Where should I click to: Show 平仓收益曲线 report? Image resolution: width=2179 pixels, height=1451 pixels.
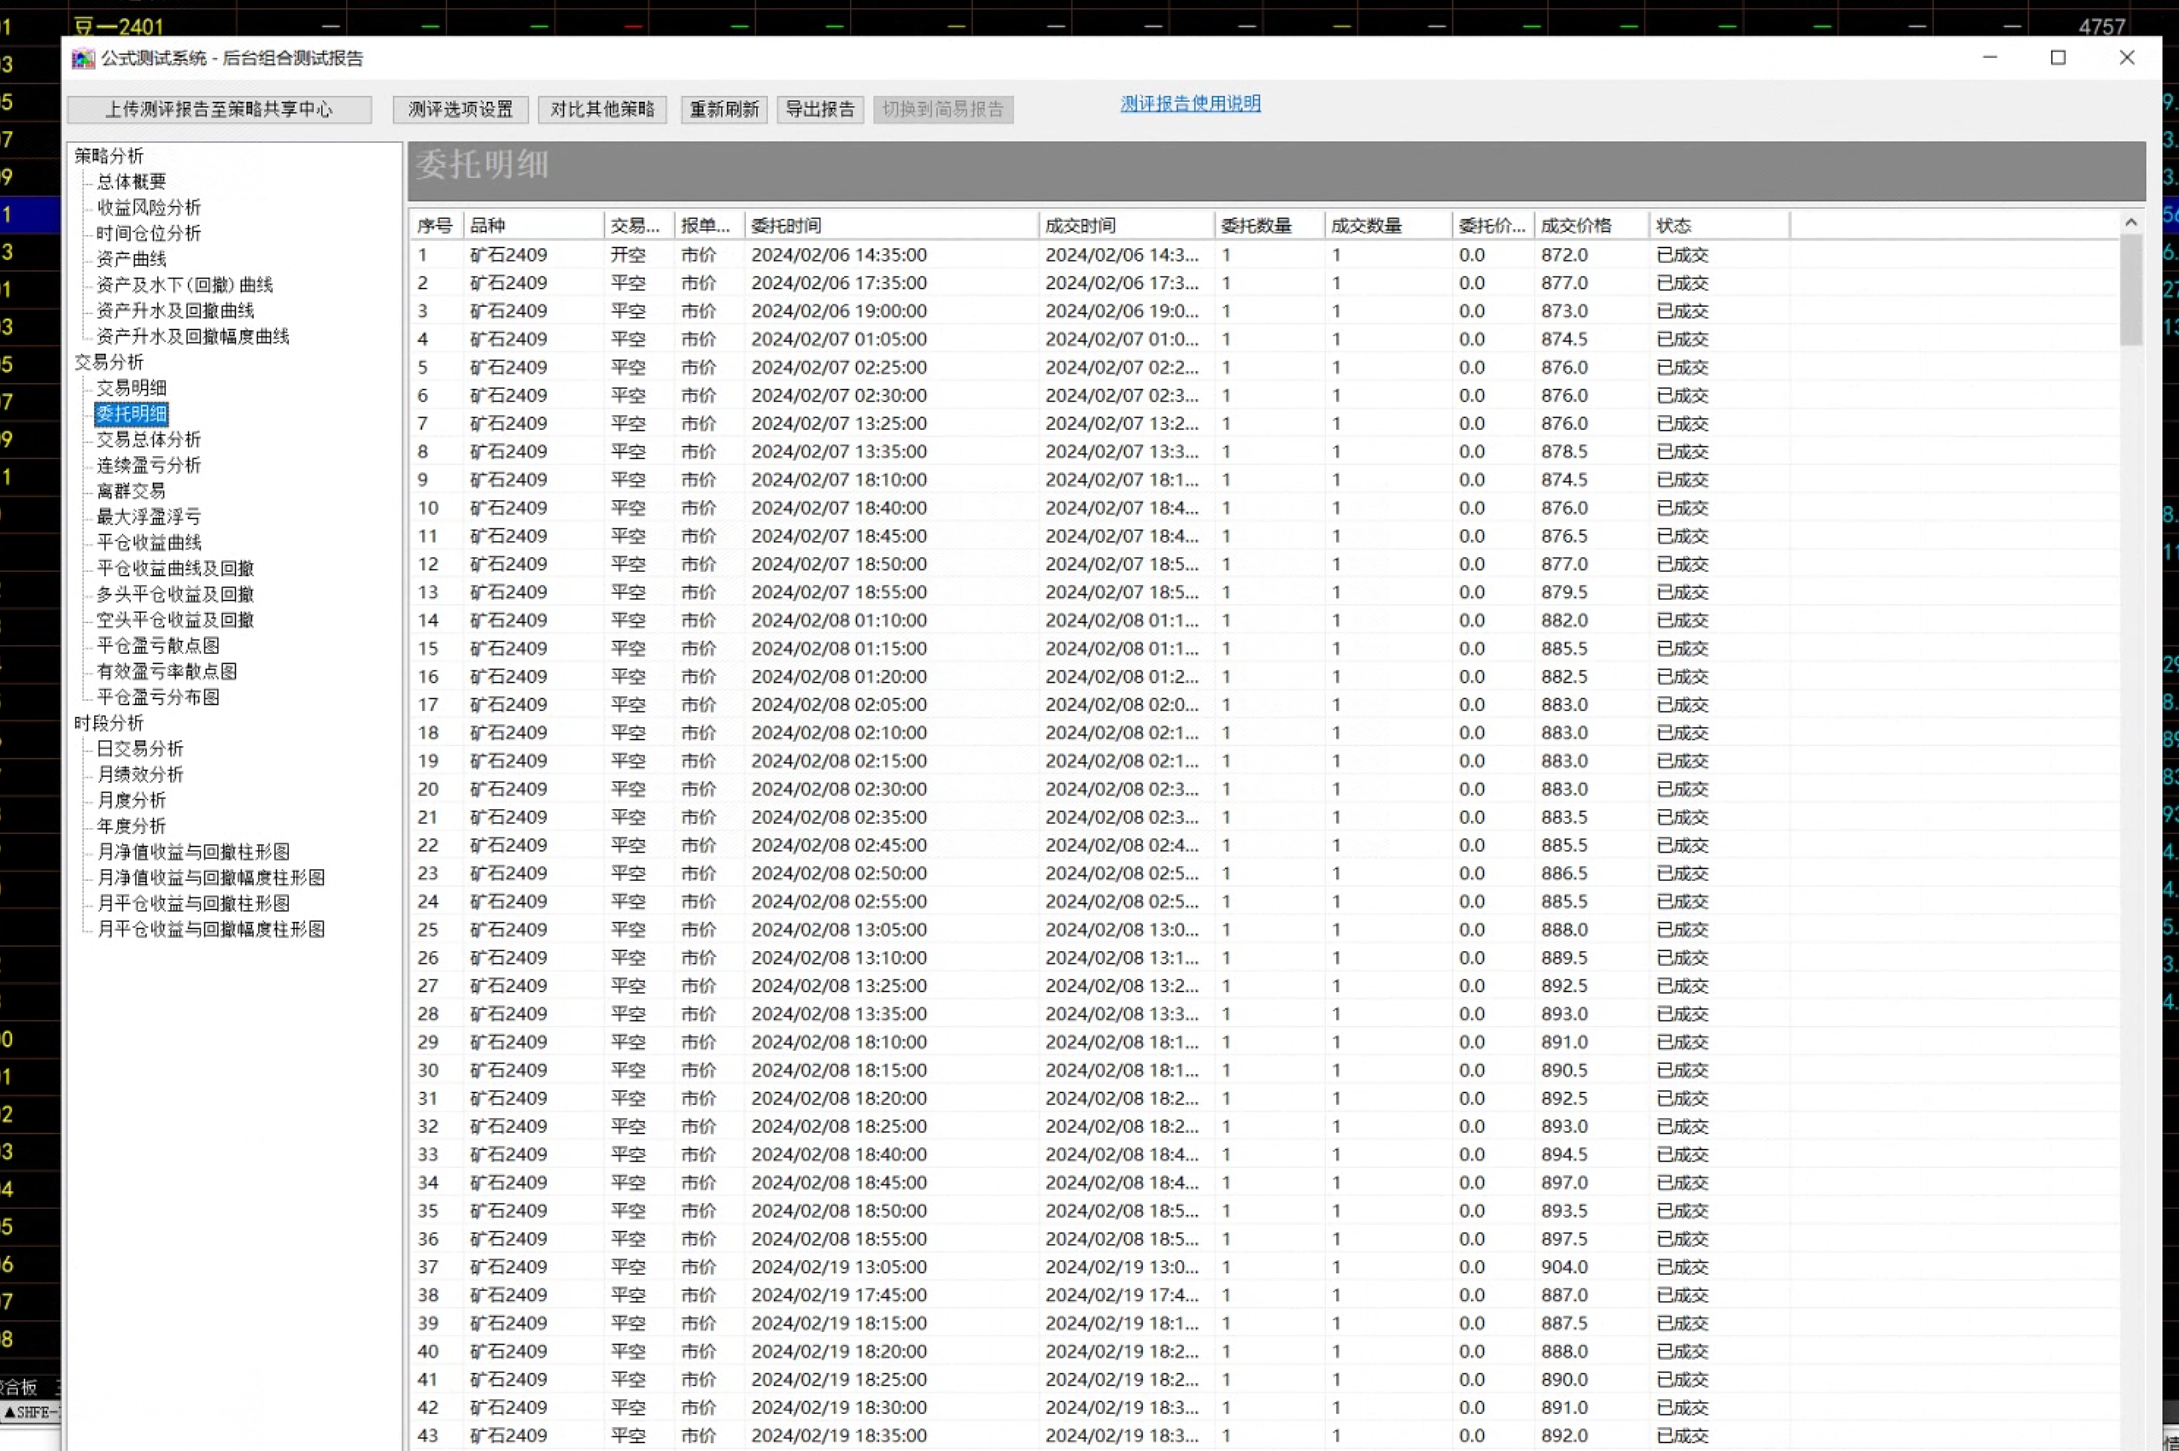click(x=149, y=543)
